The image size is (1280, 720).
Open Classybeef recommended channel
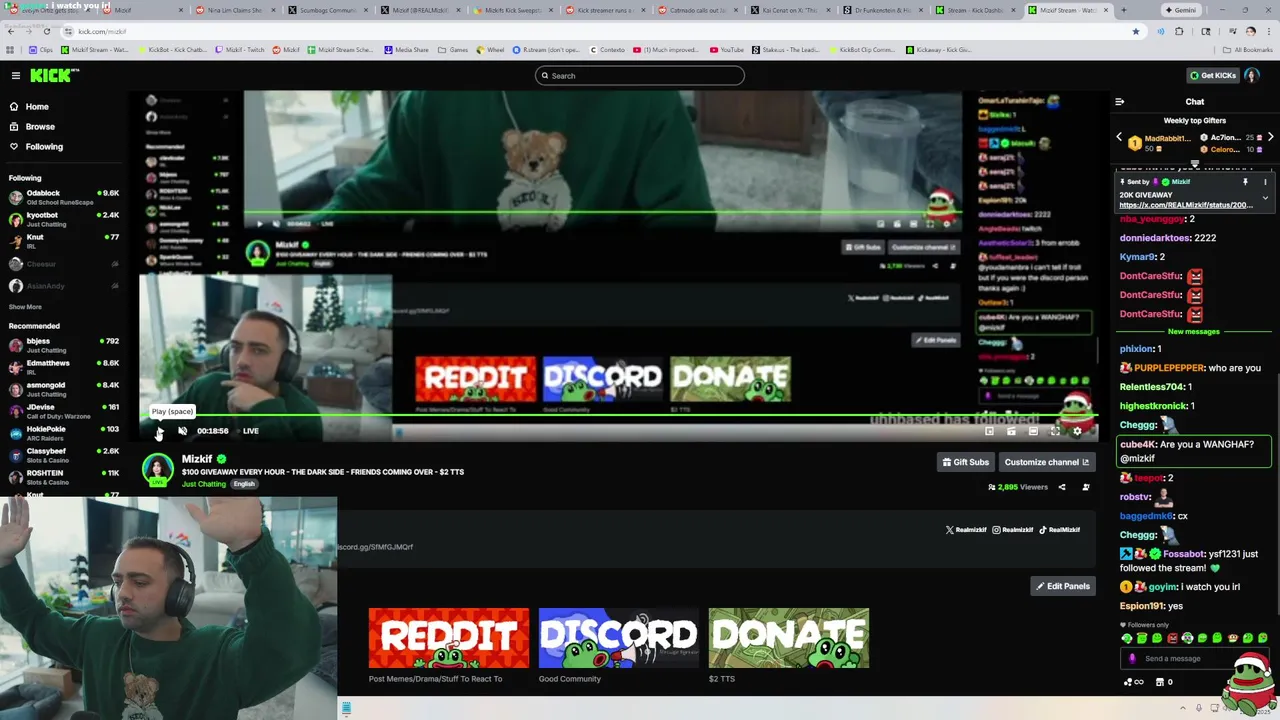click(x=64, y=455)
